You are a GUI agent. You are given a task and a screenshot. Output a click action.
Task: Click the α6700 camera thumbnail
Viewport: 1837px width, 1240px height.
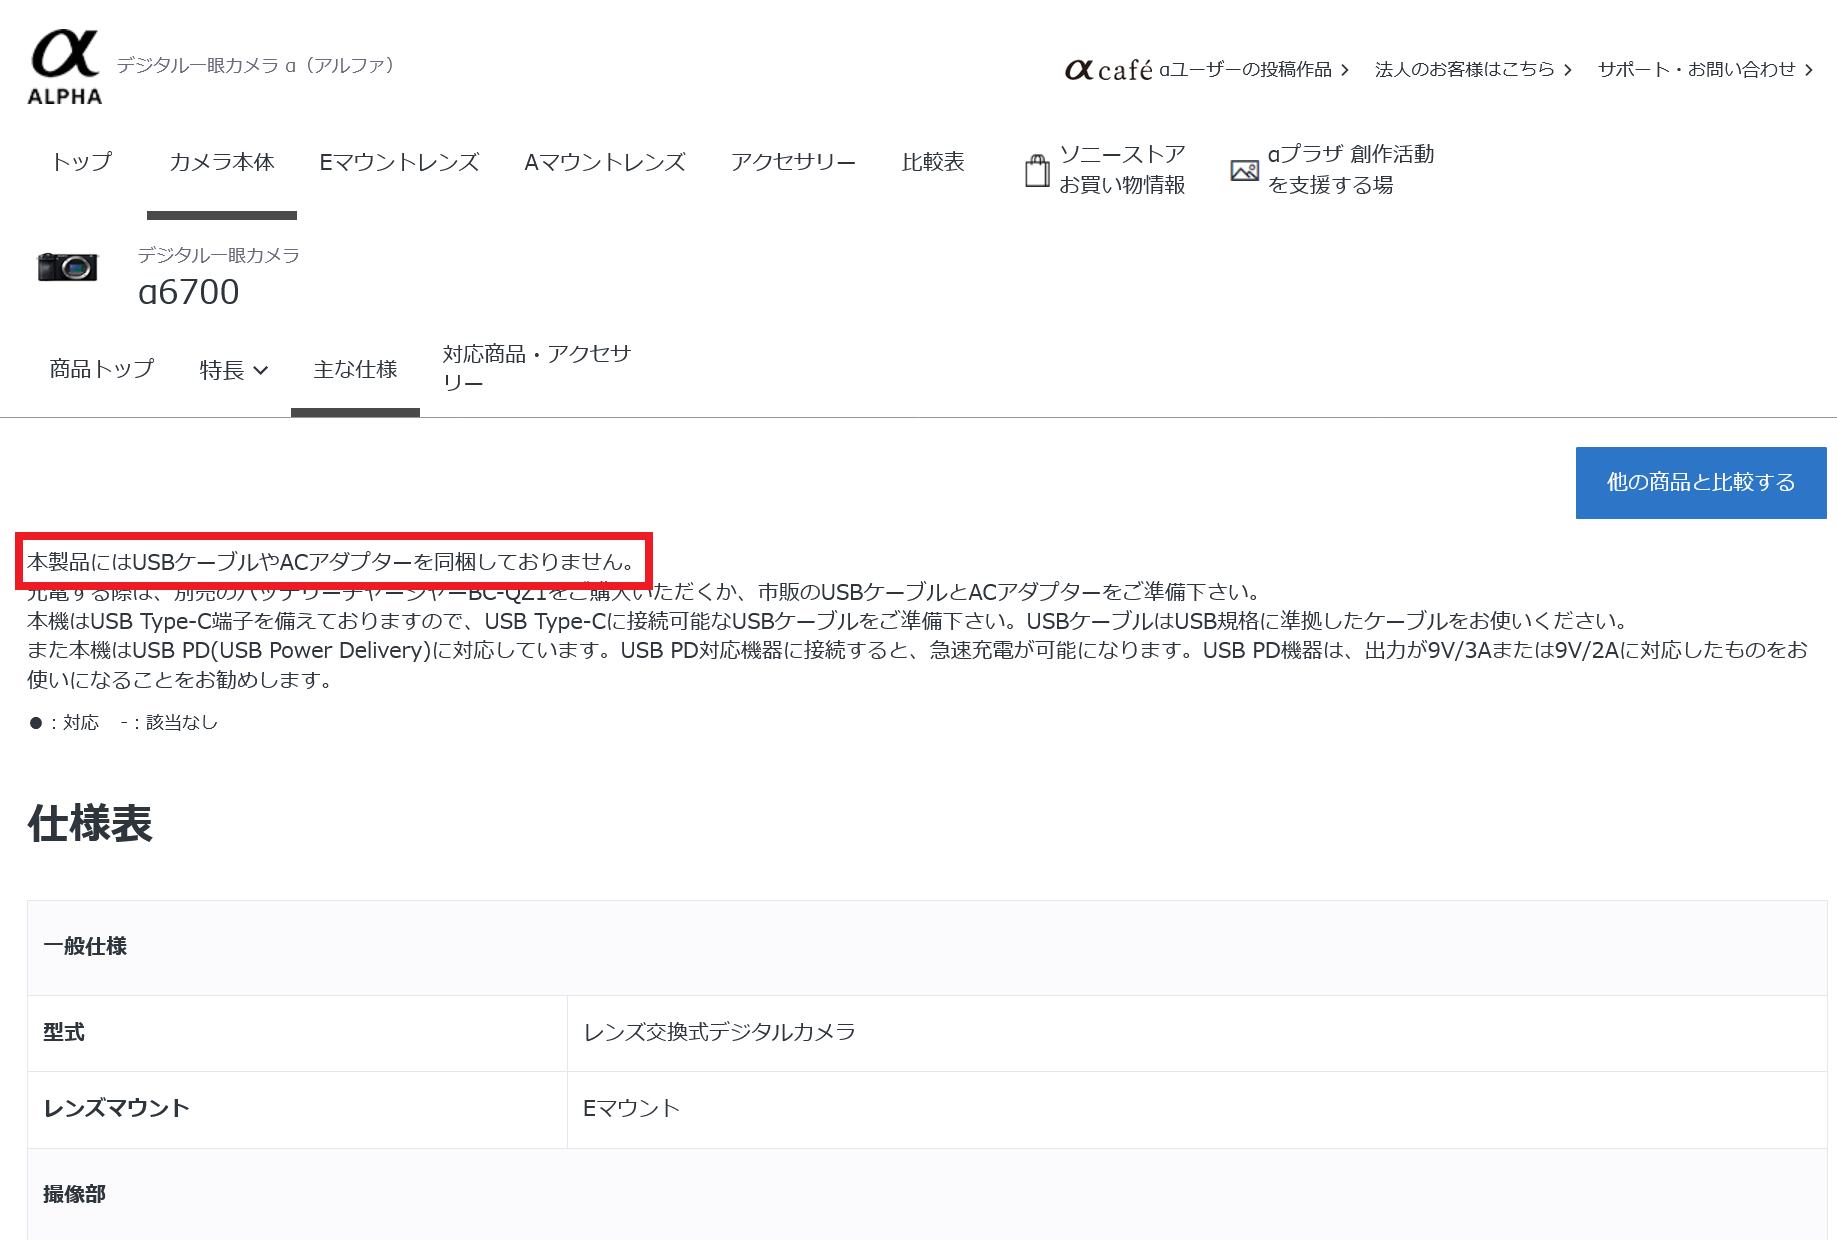(x=68, y=267)
